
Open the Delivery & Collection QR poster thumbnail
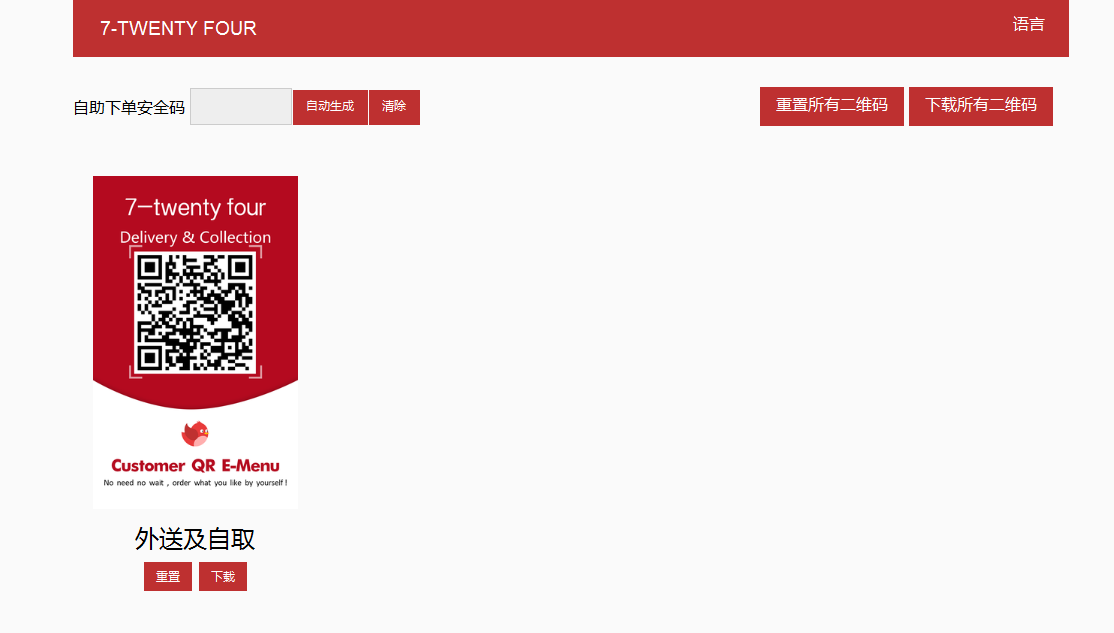195,342
